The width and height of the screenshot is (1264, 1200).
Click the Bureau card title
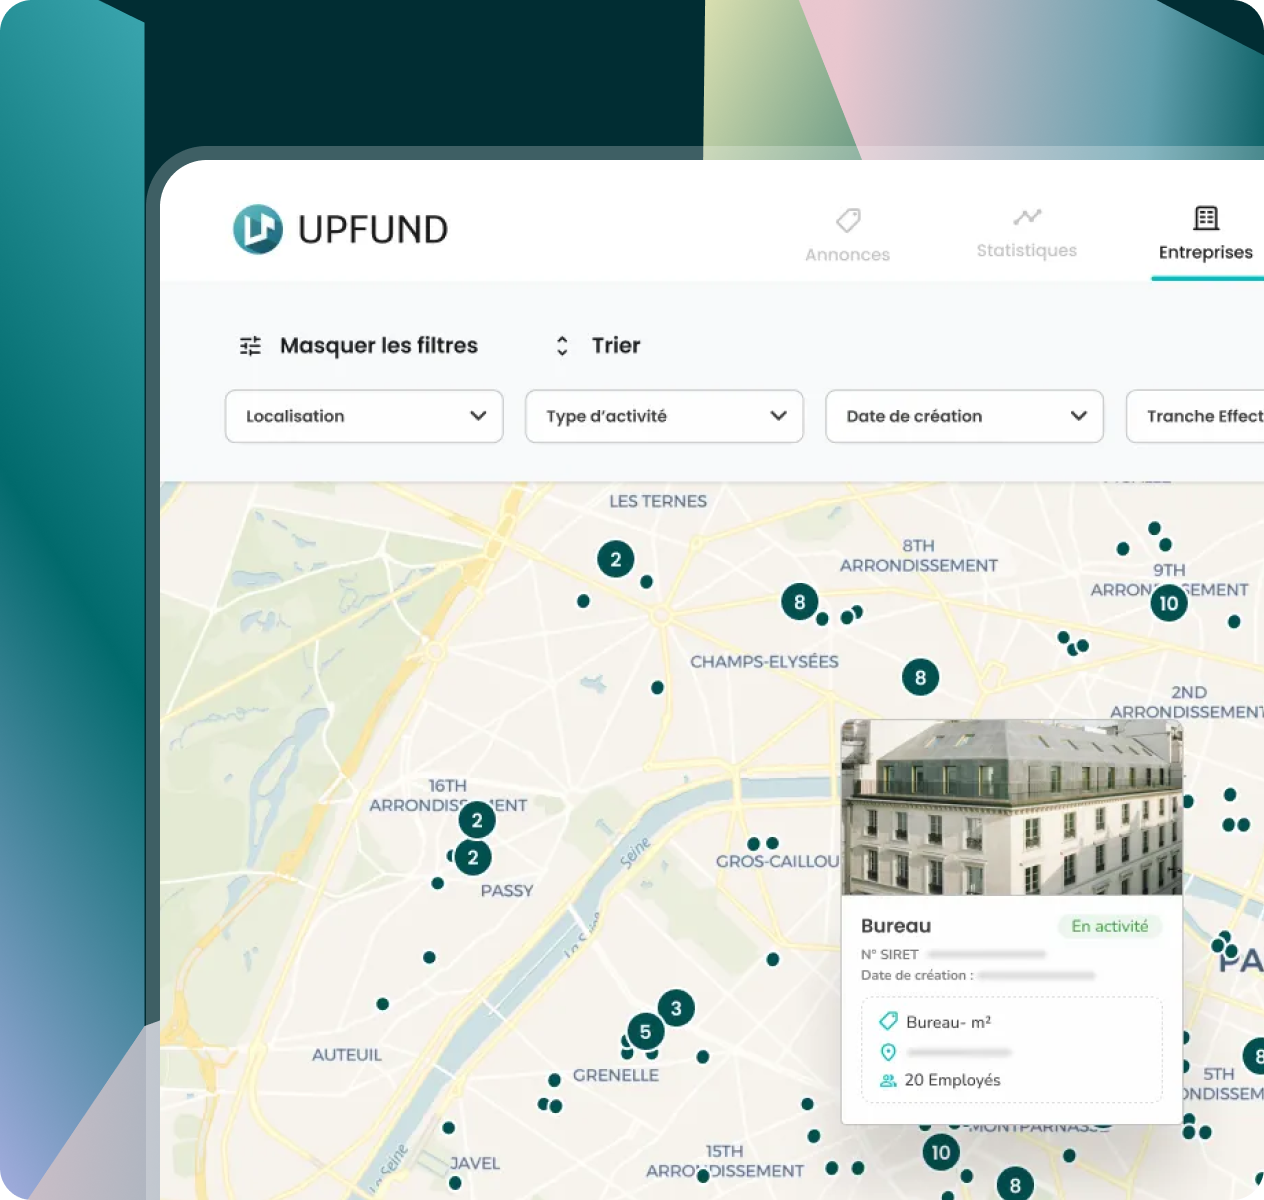pyautogui.click(x=896, y=926)
